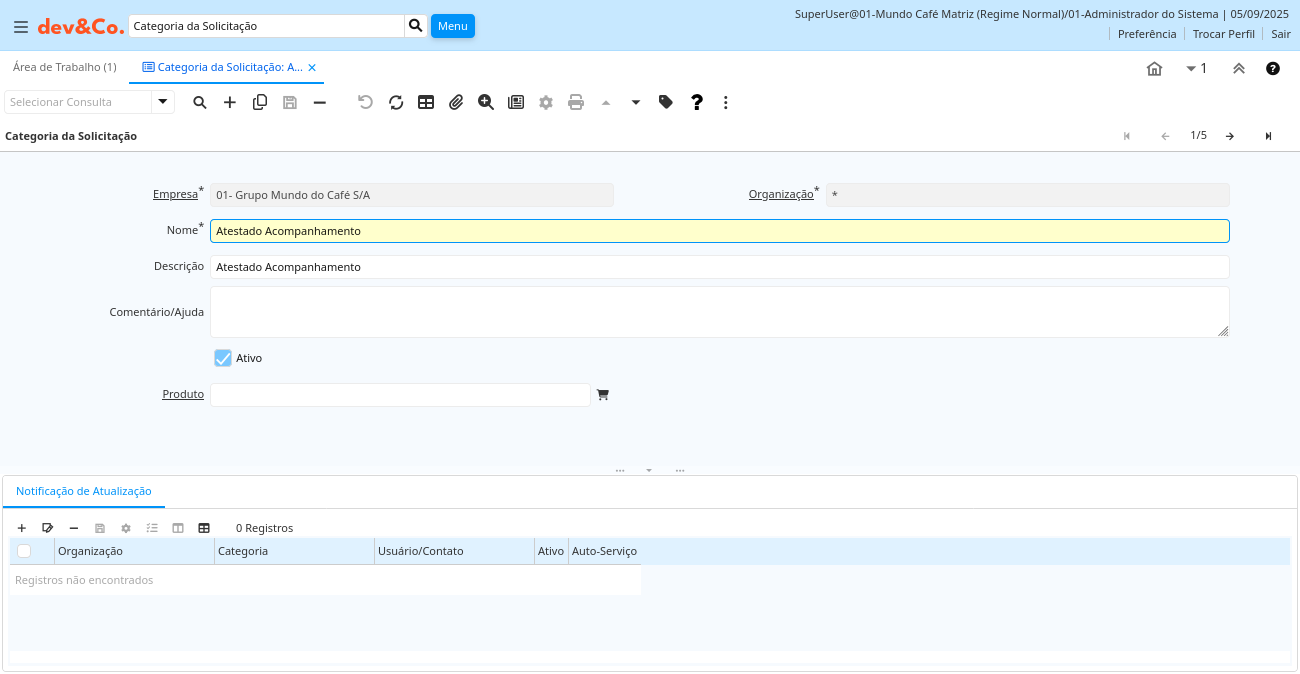
Task: Click the Trocar Perfil link
Action: coord(1223,34)
